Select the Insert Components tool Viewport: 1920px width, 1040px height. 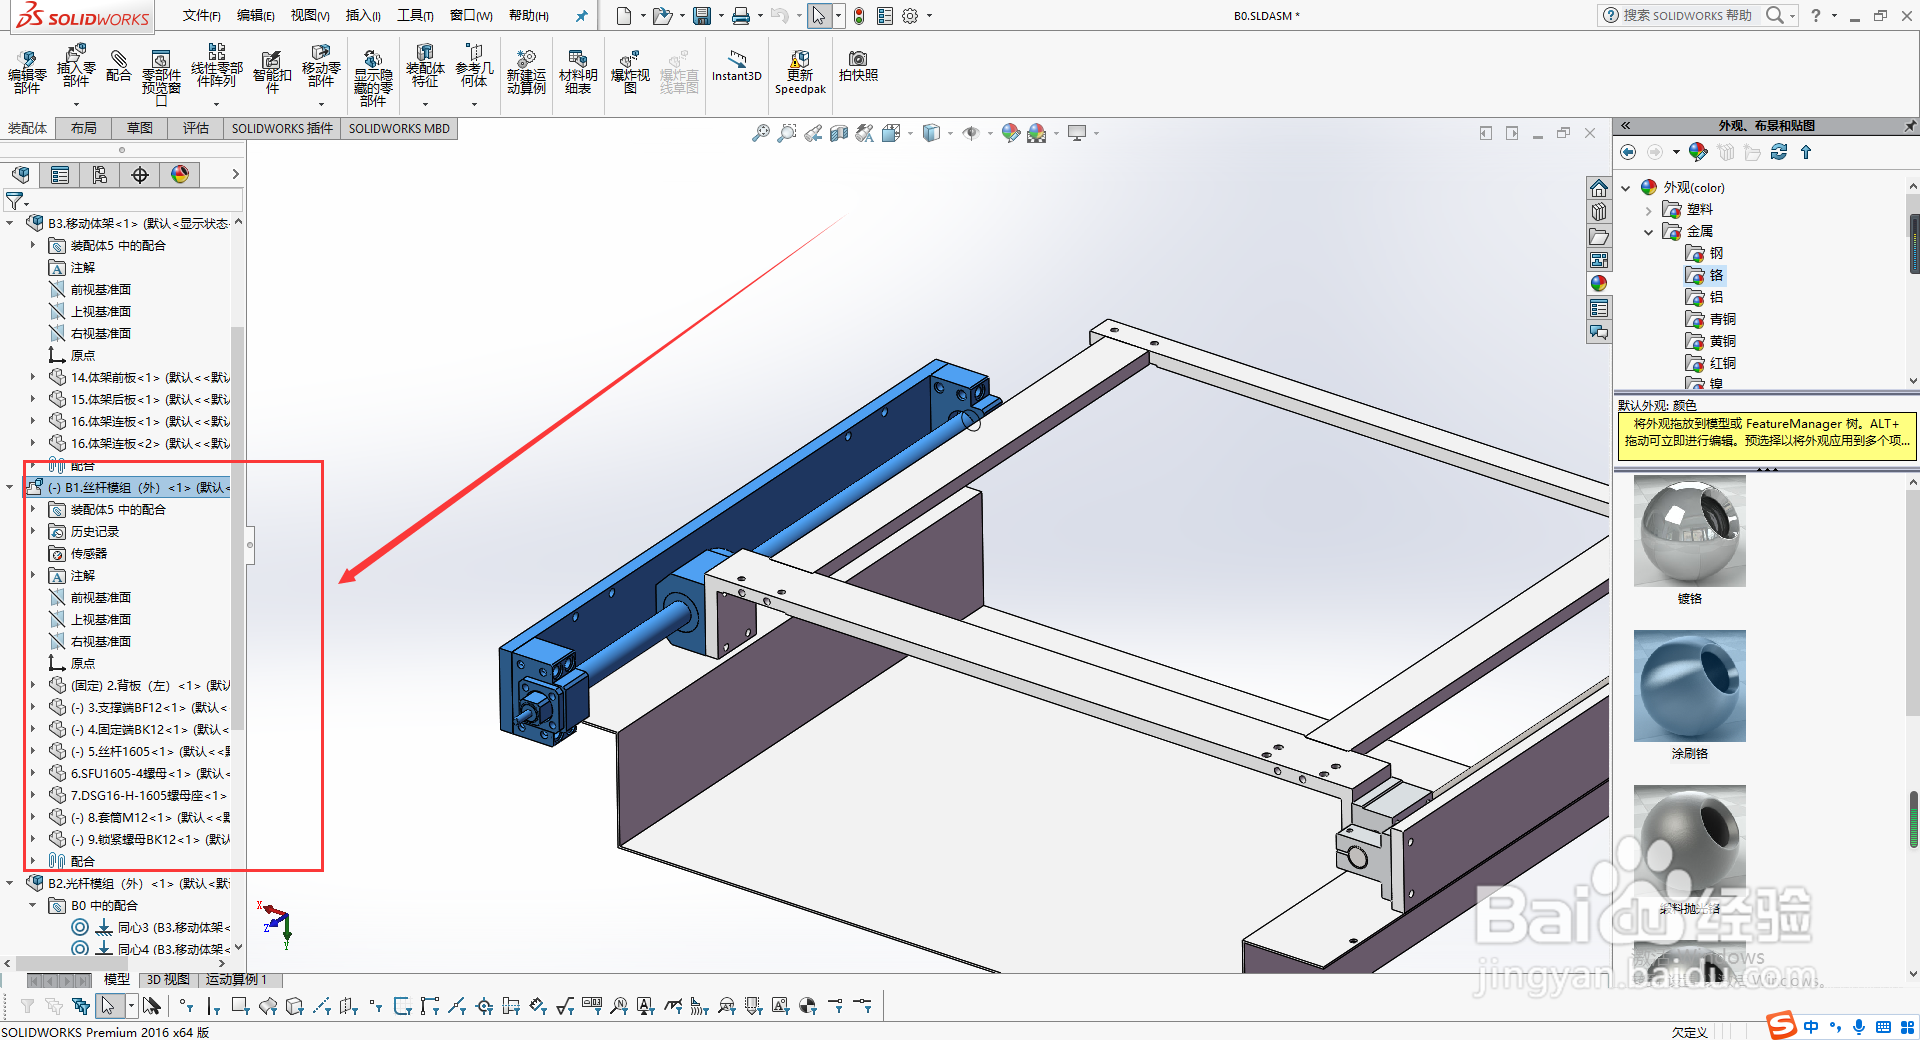pyautogui.click(x=75, y=72)
